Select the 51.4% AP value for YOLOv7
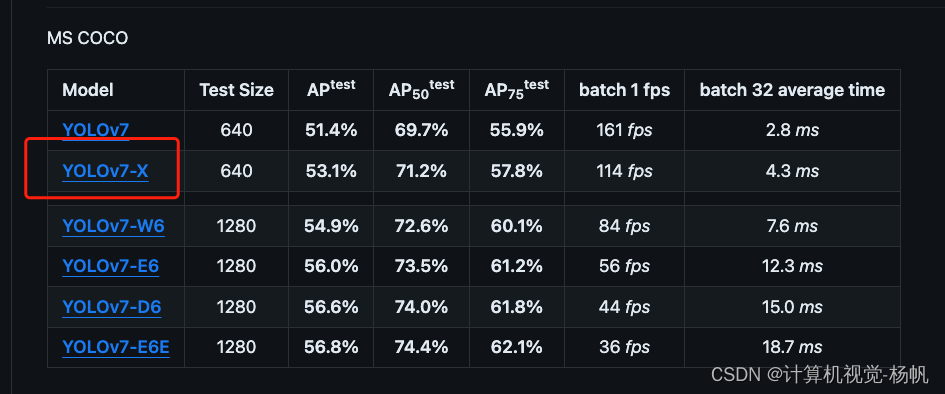The image size is (945, 394). pos(331,130)
